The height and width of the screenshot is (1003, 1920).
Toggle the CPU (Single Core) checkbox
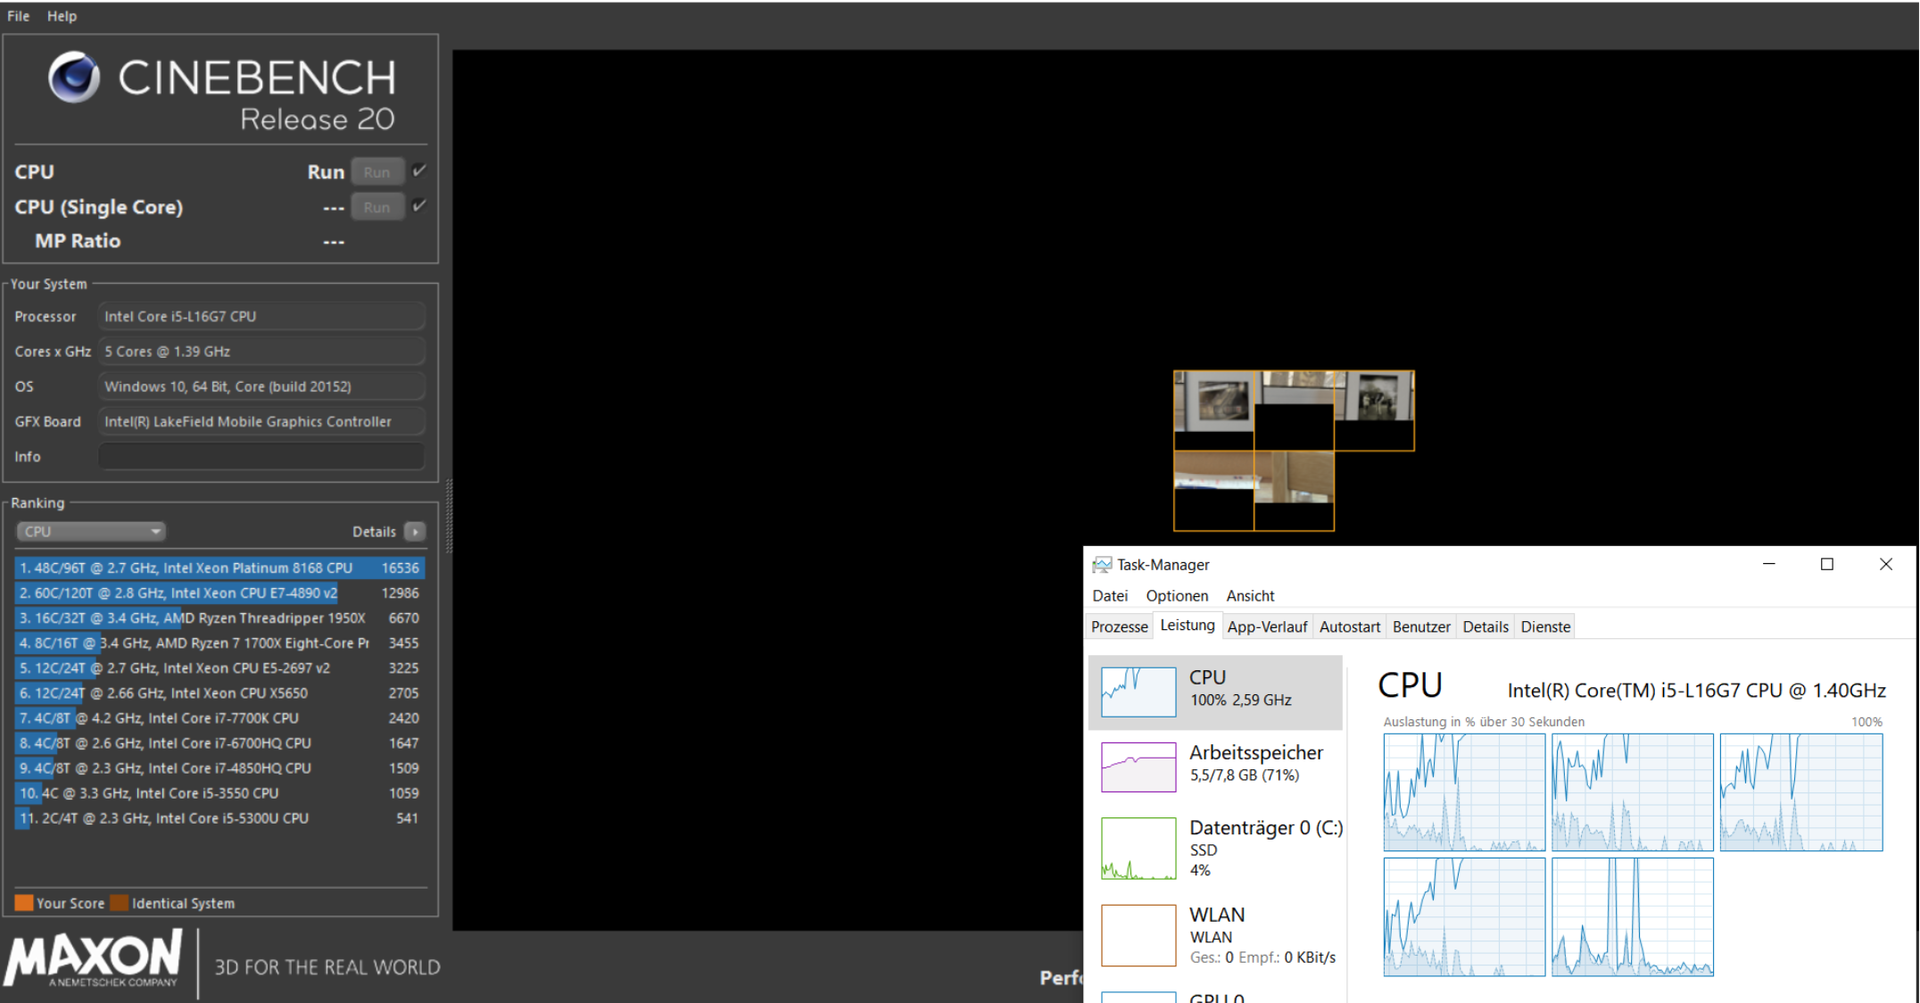(419, 206)
